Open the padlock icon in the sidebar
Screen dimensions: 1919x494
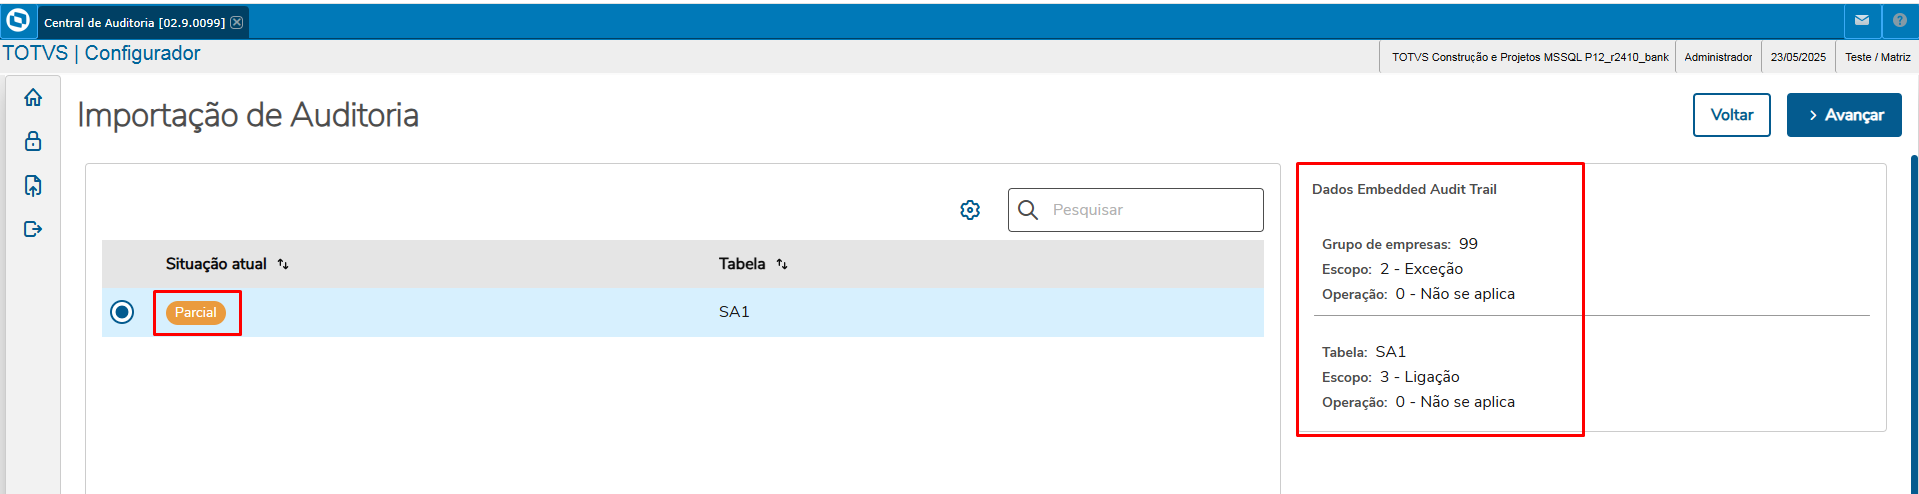tap(33, 141)
